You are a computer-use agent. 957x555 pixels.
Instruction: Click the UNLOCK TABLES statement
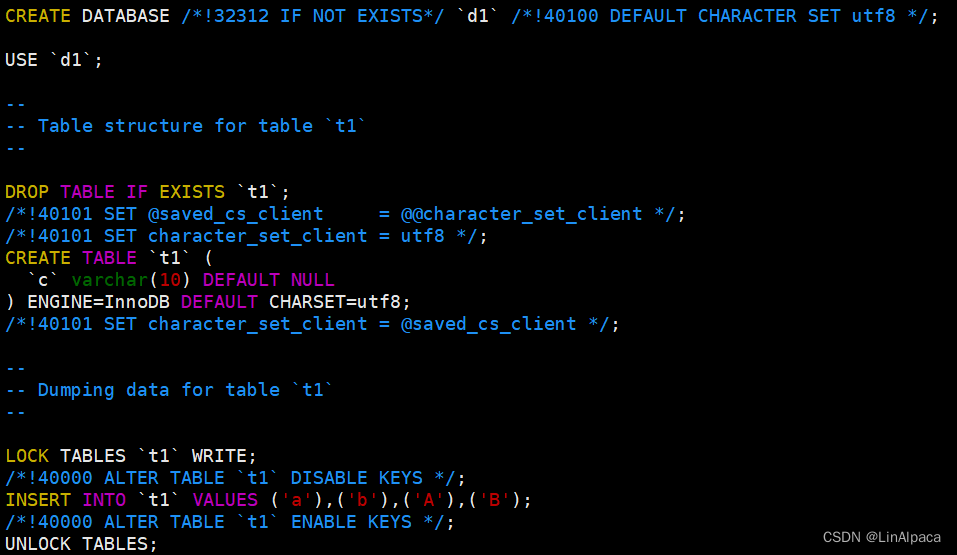click(x=81, y=543)
